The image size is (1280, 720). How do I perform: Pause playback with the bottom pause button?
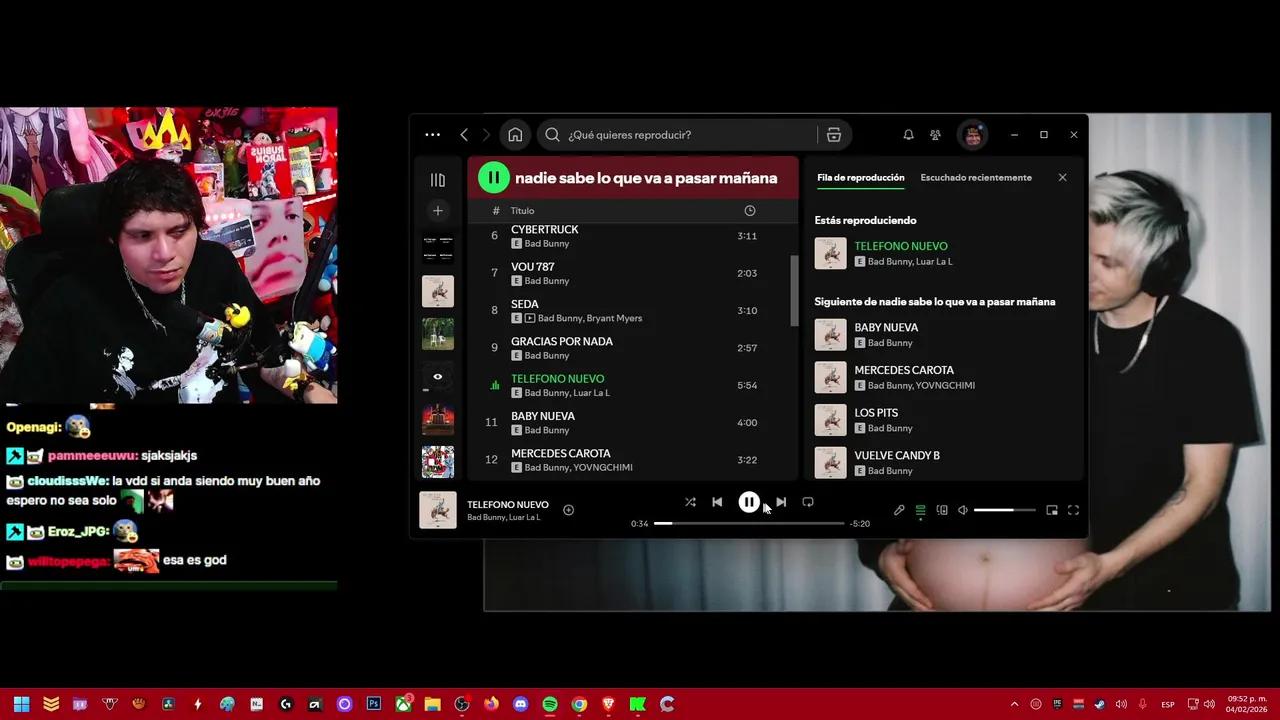click(x=748, y=502)
